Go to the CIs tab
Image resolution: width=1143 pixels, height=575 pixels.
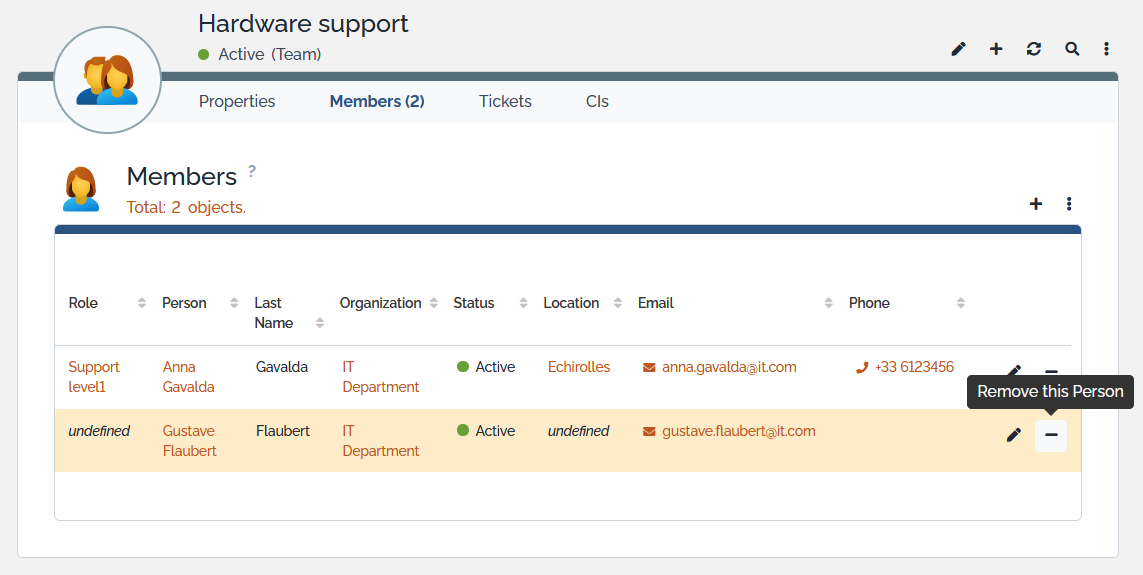click(x=597, y=101)
